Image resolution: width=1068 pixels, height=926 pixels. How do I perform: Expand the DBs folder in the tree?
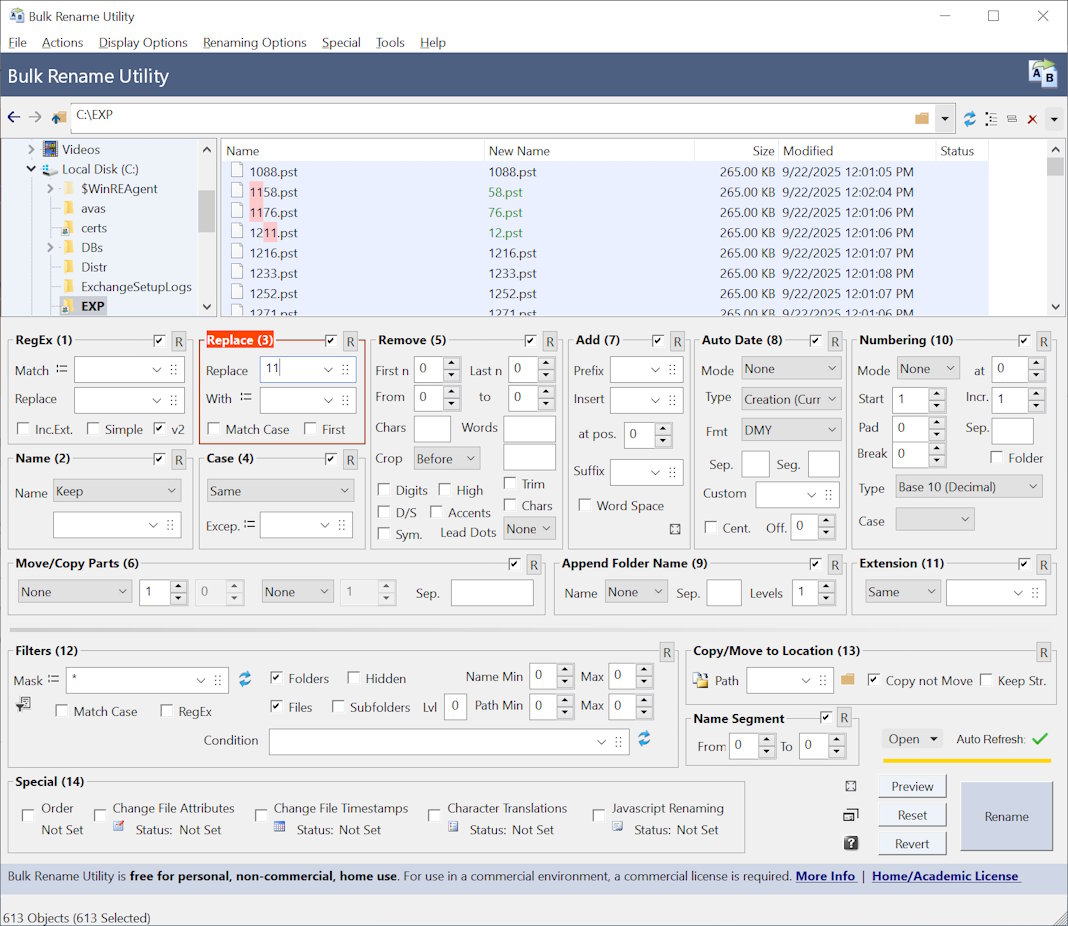[x=50, y=248]
